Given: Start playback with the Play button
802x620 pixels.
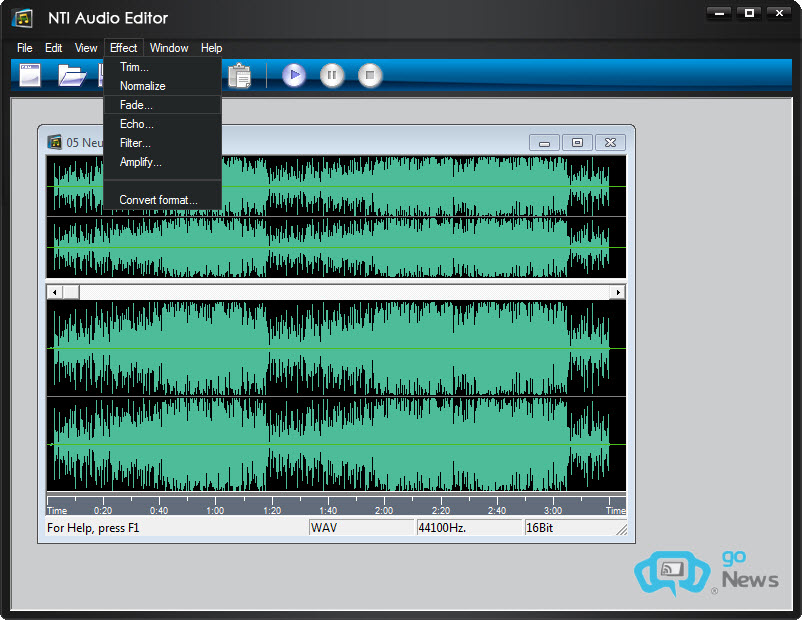Looking at the screenshot, I should (294, 75).
